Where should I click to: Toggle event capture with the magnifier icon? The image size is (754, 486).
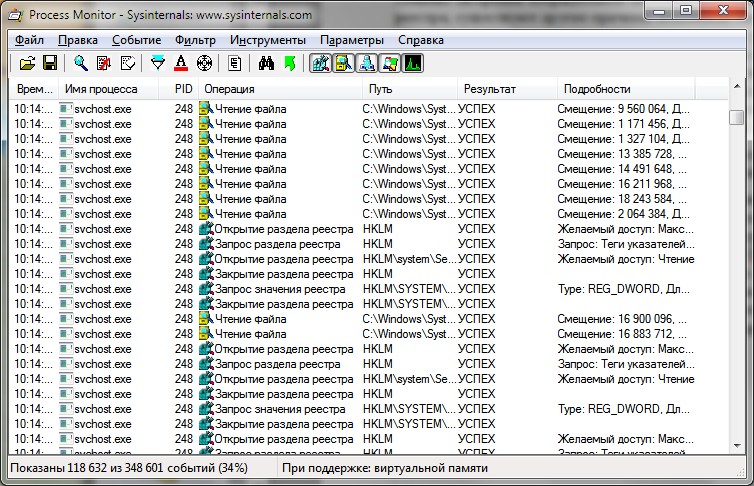(80, 63)
